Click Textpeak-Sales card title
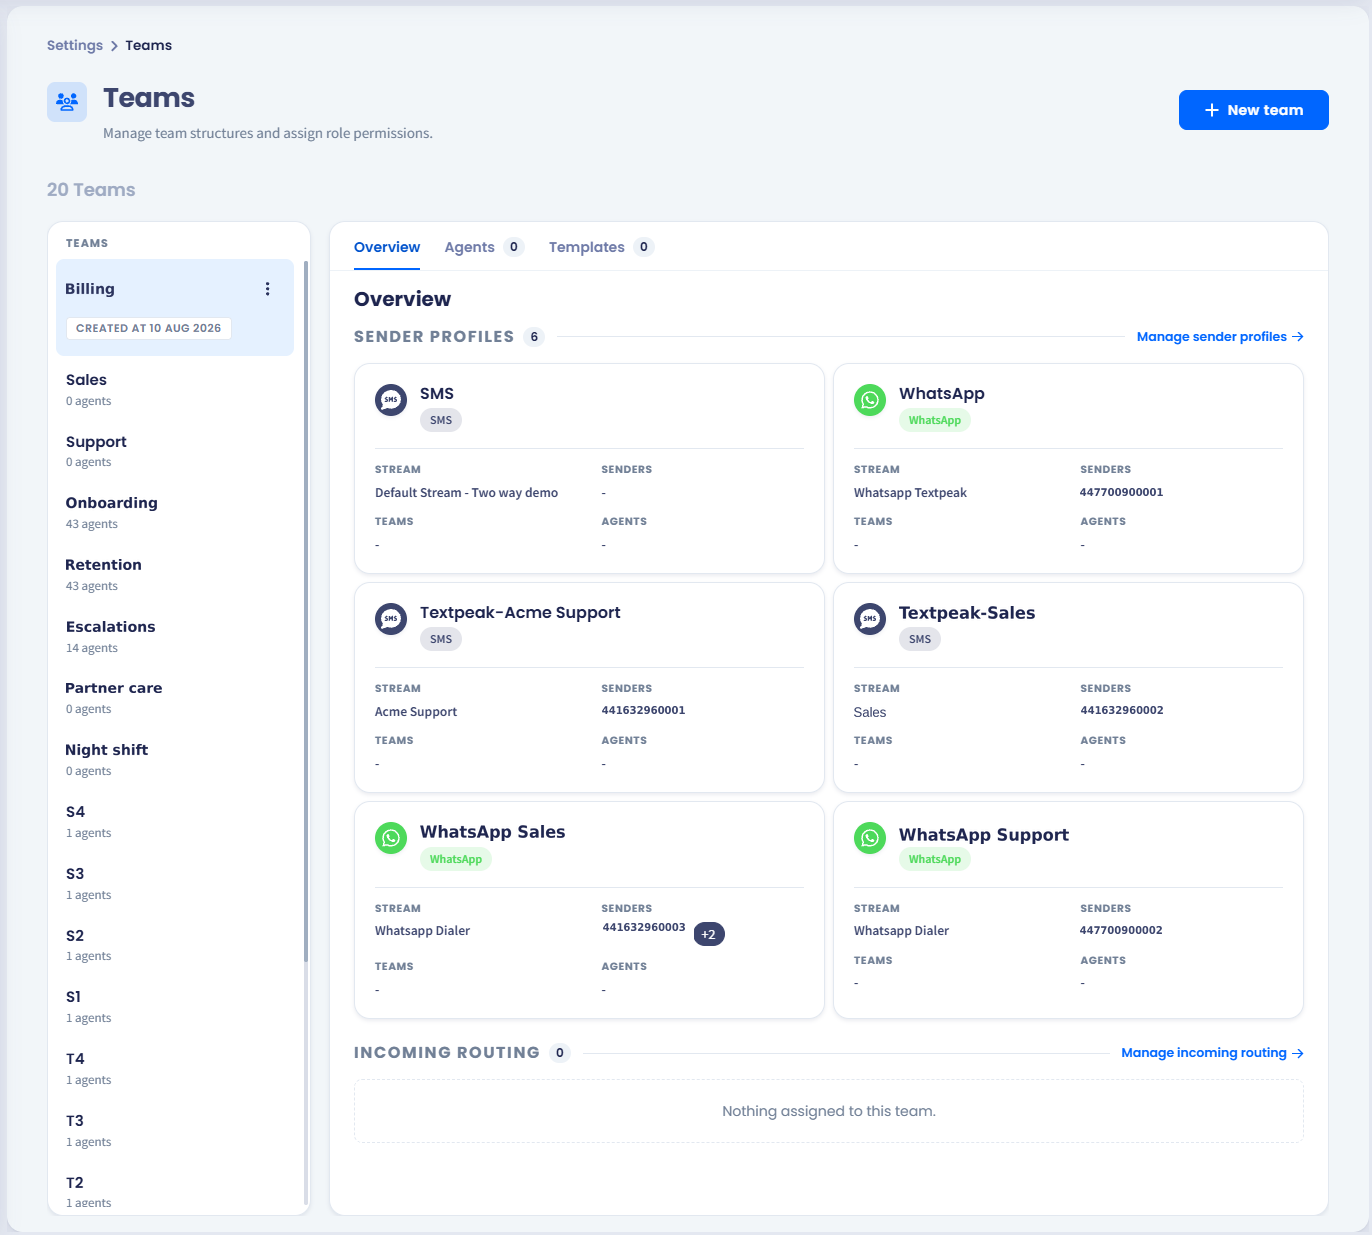Viewport: 1372px width, 1235px height. [x=967, y=613]
